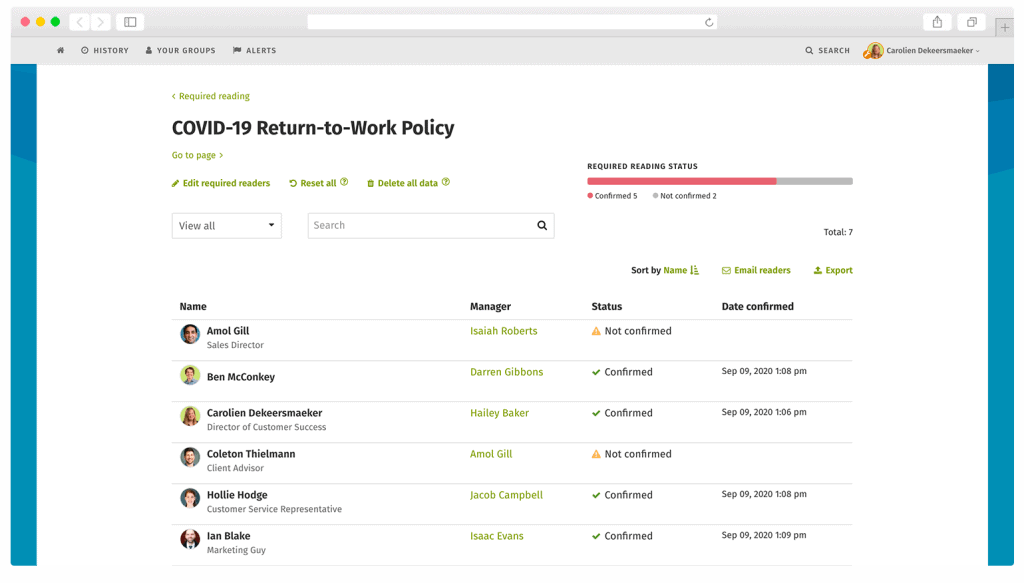Open Amol Gill's profile avatar
Image resolution: width=1024 pixels, height=583 pixels.
(190, 334)
